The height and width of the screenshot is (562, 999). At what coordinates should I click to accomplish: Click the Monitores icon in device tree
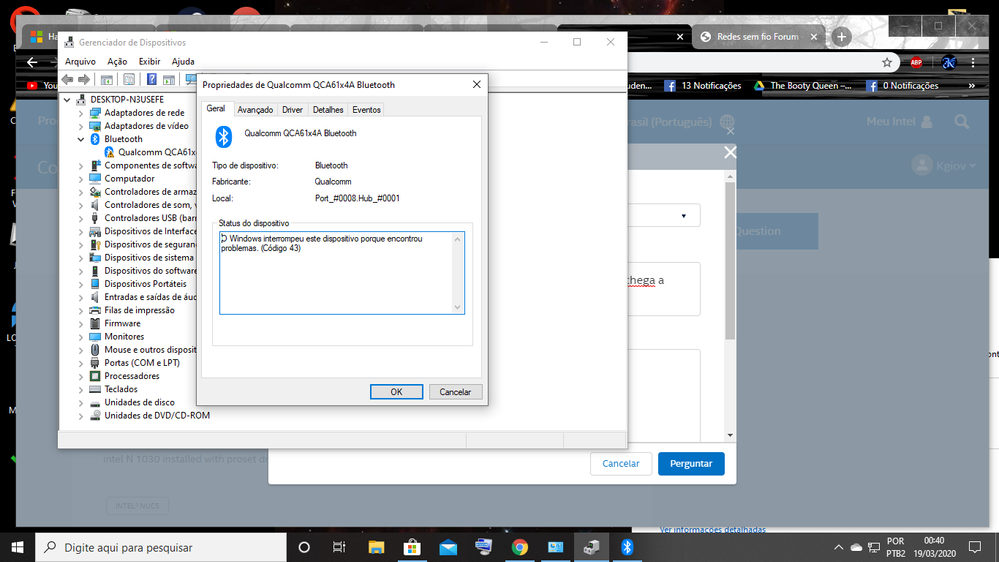(95, 336)
